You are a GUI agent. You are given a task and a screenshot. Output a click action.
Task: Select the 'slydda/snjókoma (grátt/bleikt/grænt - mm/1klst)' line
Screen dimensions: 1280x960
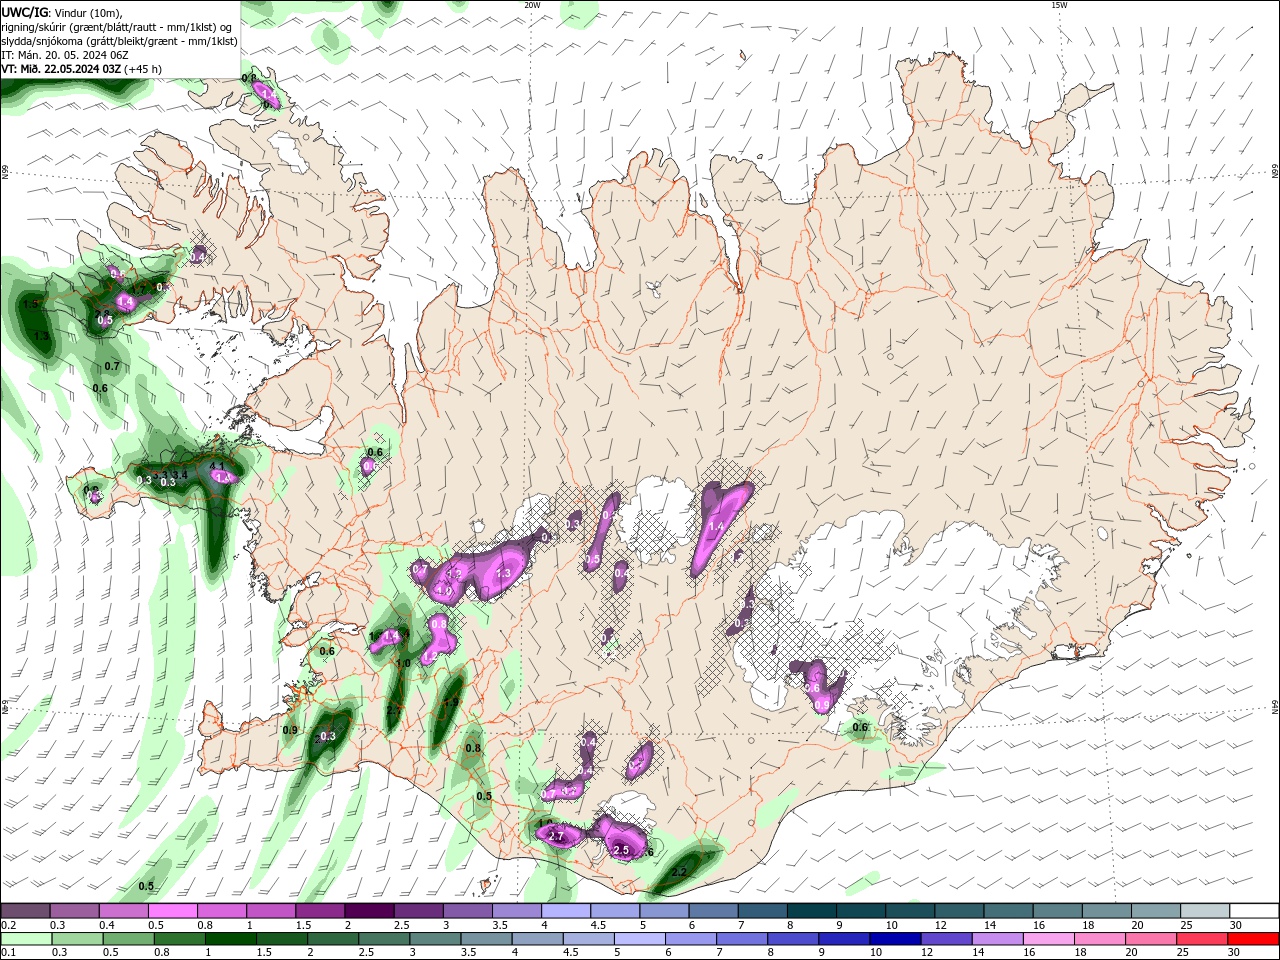point(120,41)
